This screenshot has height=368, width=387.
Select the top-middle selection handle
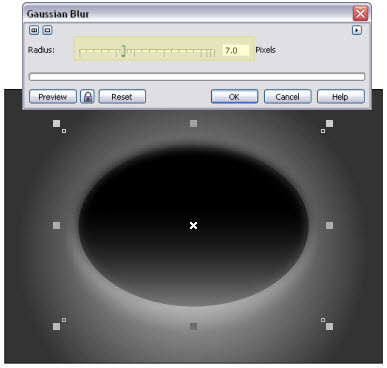(193, 124)
